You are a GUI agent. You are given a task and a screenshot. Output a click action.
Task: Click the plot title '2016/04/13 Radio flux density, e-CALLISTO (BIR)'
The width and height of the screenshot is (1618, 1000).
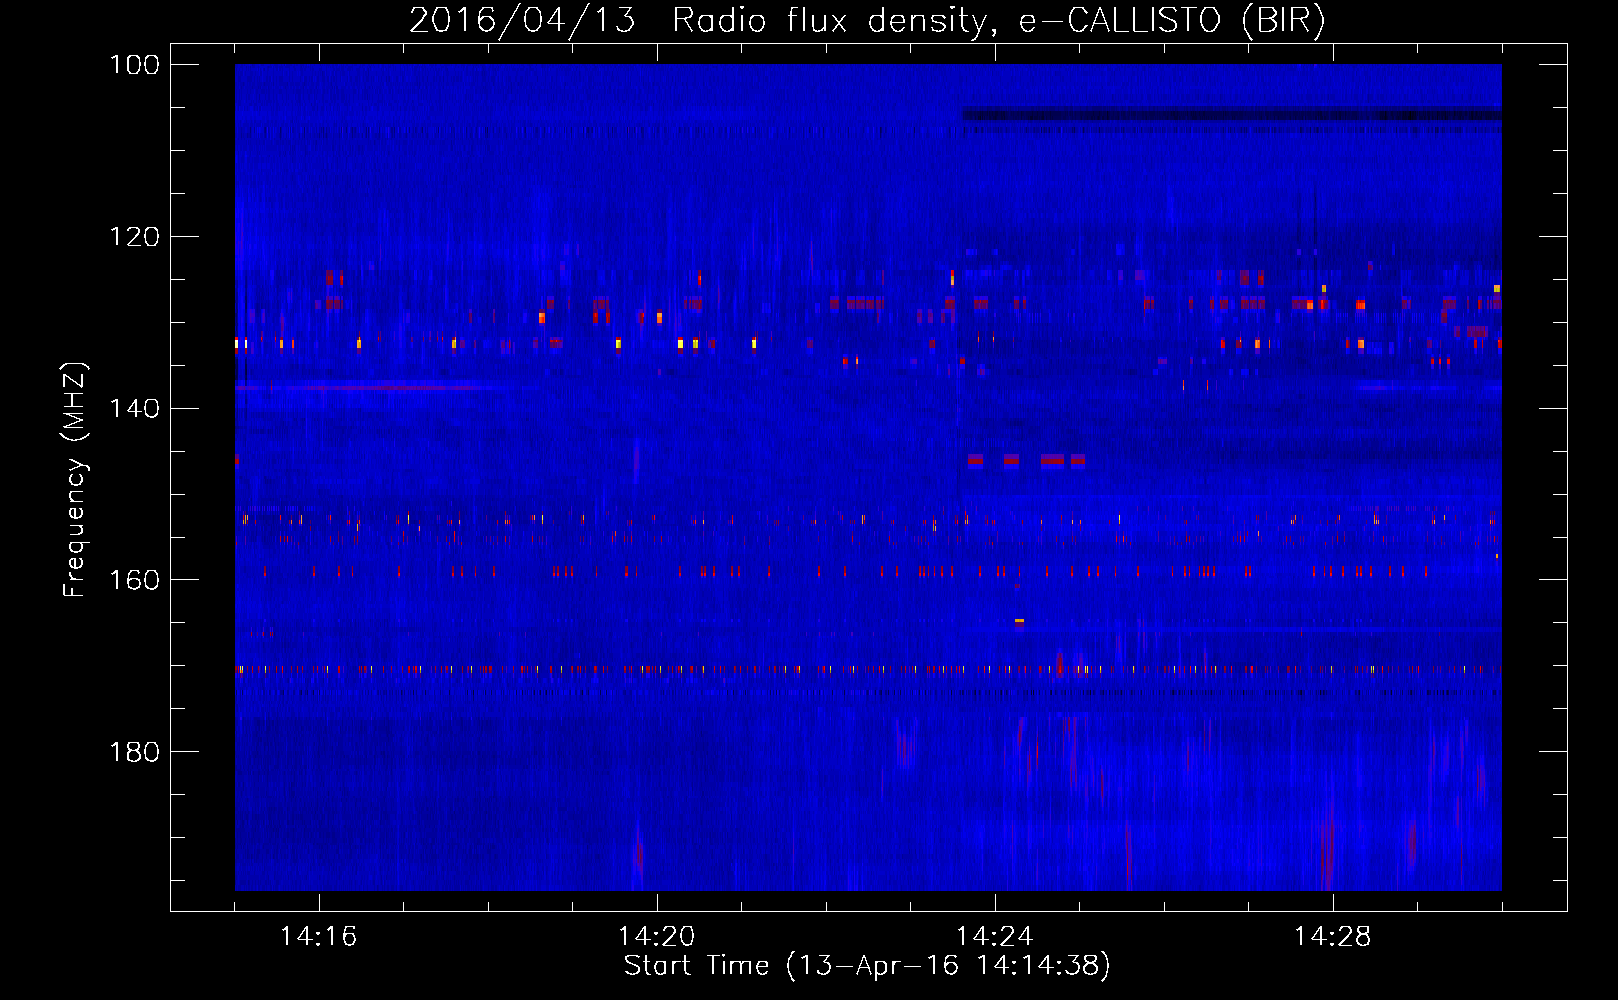(867, 20)
